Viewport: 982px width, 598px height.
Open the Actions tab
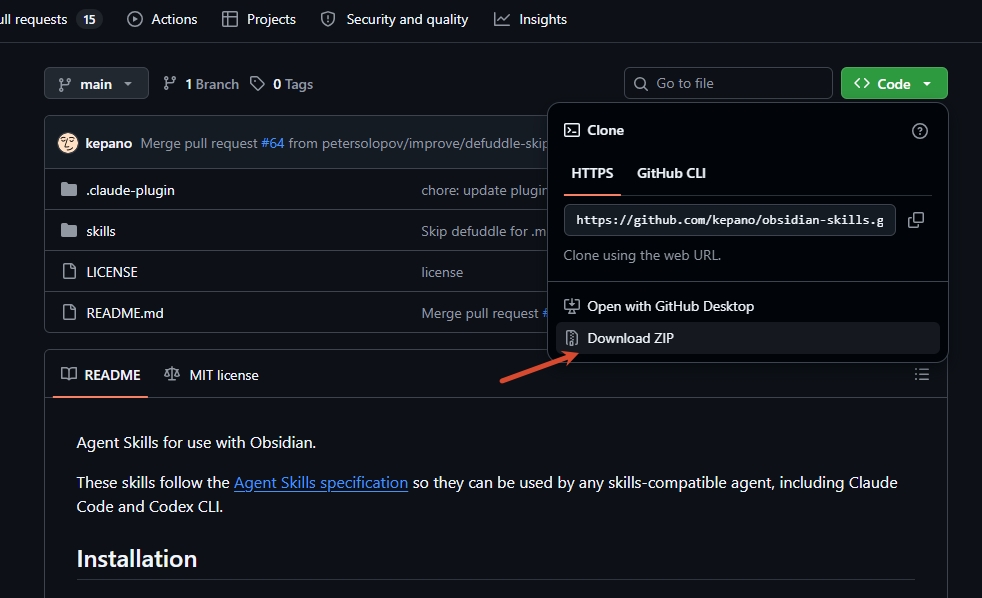click(162, 19)
